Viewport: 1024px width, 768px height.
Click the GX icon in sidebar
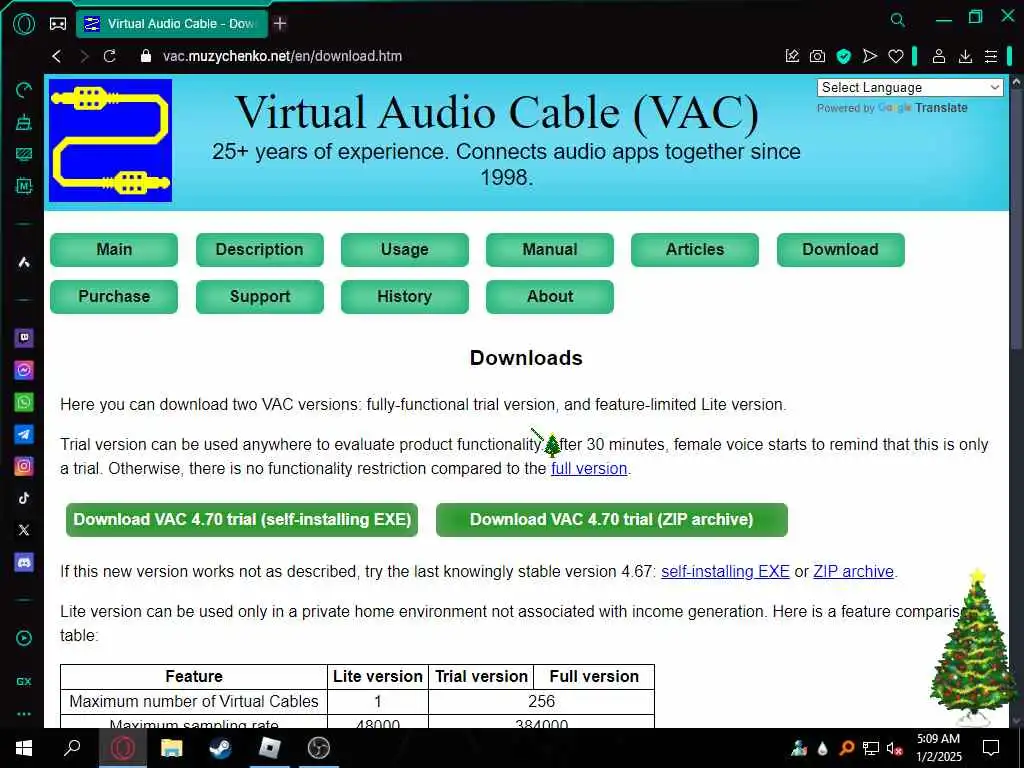point(24,681)
